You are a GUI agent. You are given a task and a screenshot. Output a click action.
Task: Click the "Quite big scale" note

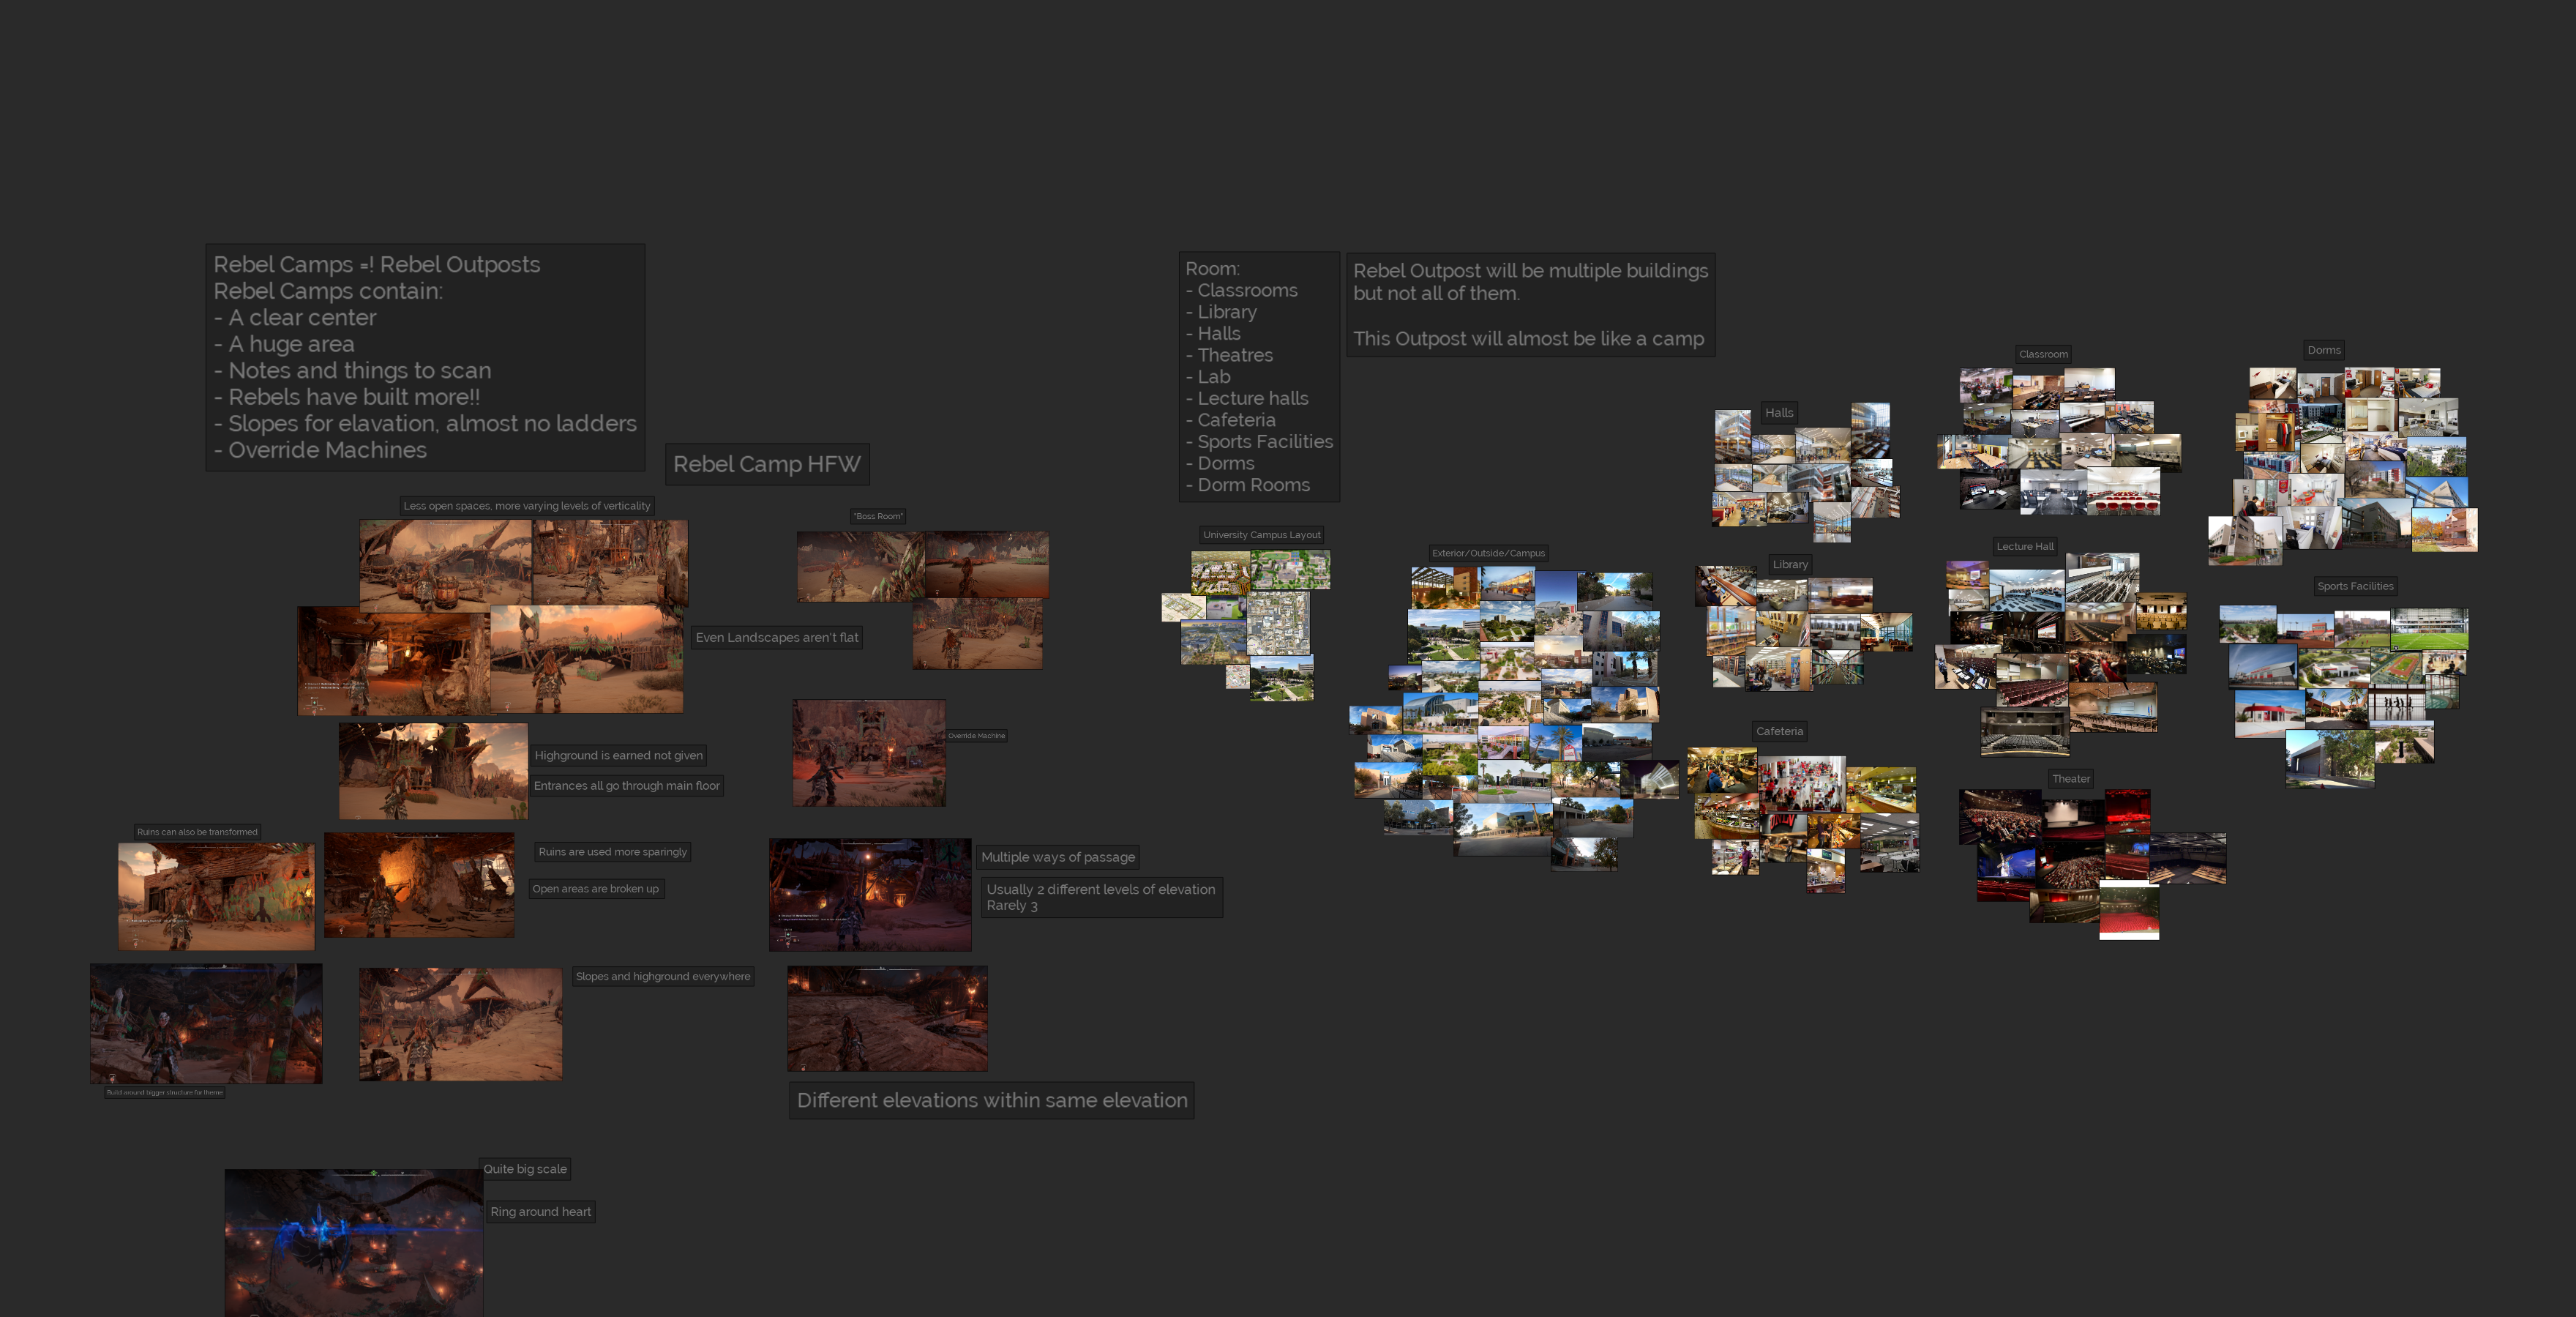pyautogui.click(x=525, y=1168)
